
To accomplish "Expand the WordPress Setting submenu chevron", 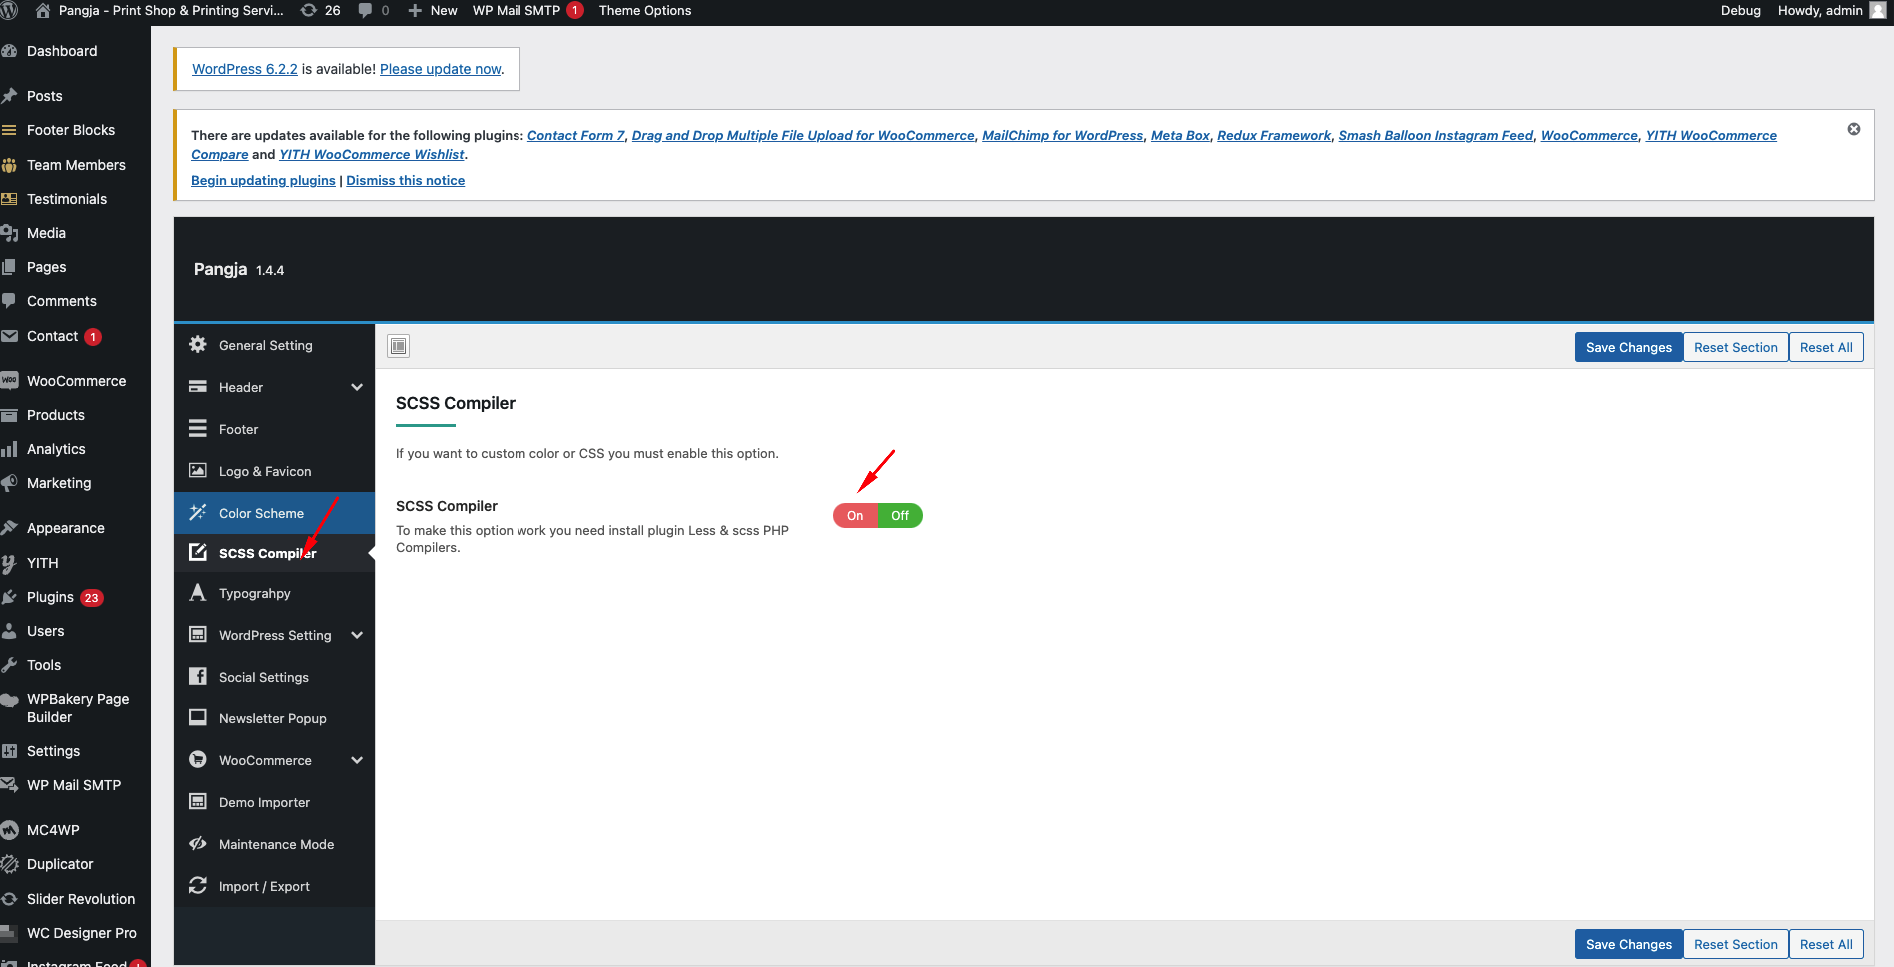I will pyautogui.click(x=357, y=635).
